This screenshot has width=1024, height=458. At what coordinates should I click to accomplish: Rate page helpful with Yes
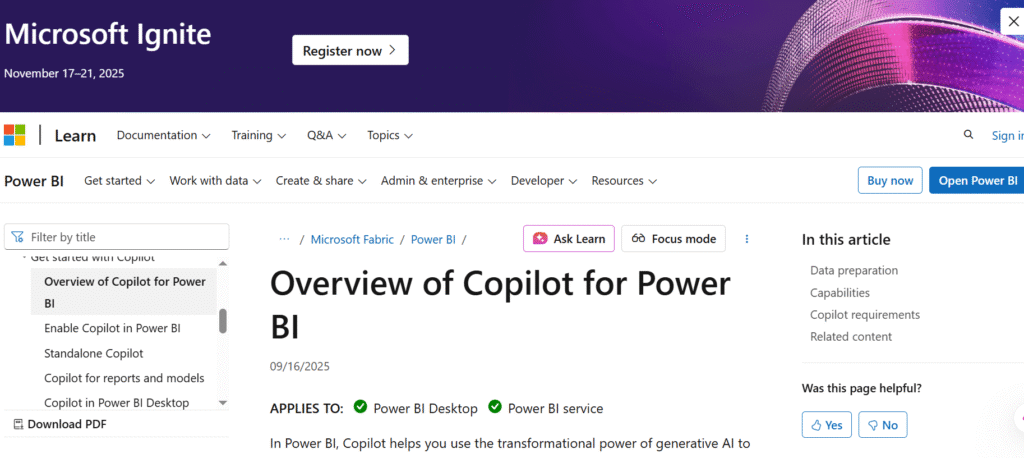point(826,425)
